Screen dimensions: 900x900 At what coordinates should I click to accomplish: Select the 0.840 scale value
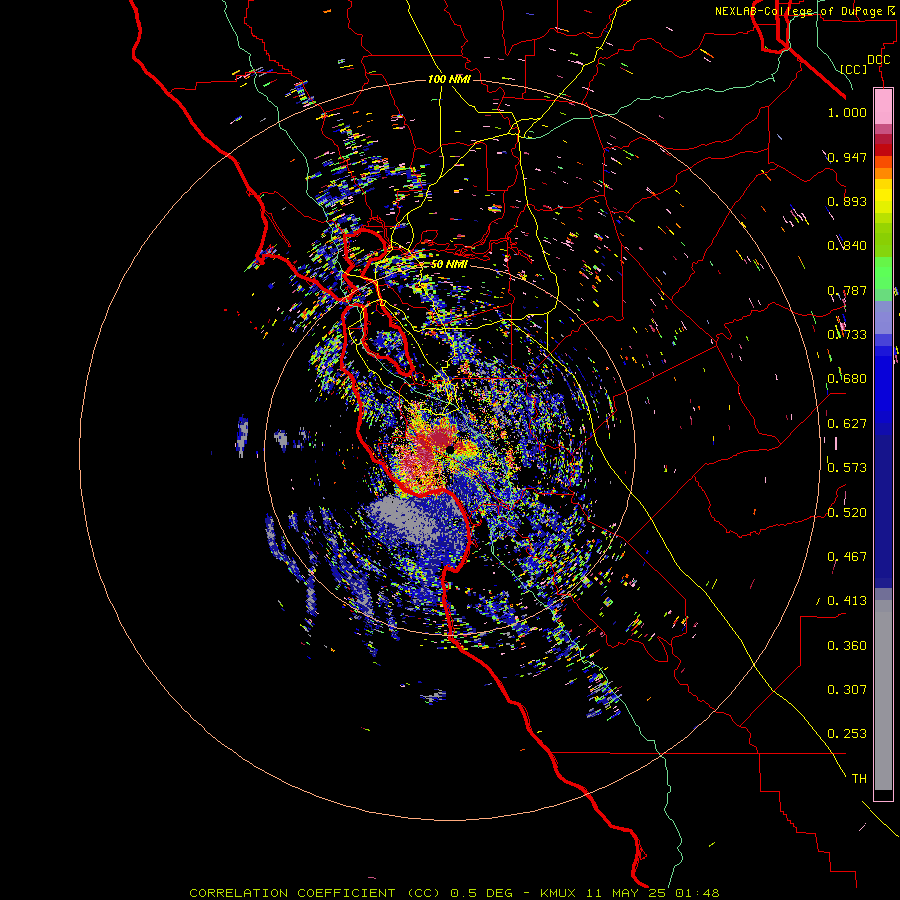pyautogui.click(x=847, y=246)
